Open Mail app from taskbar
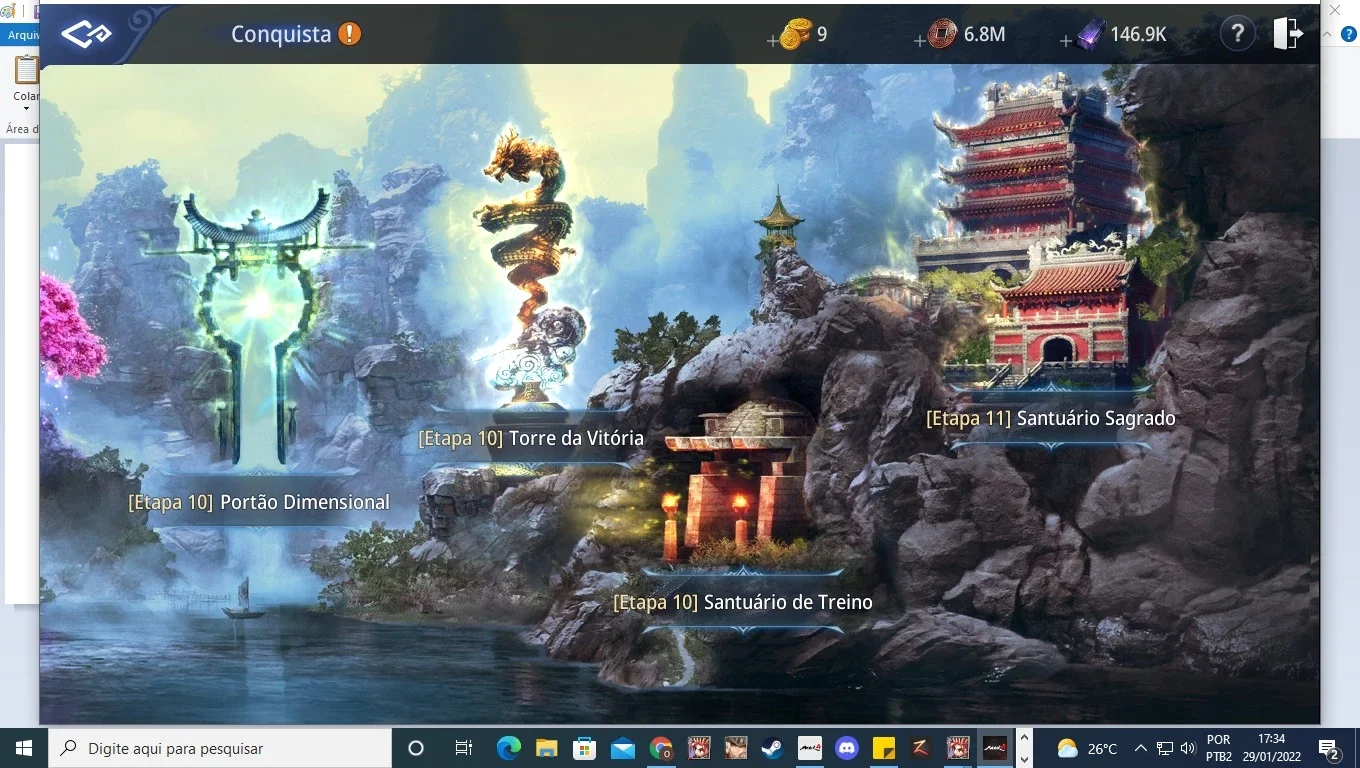The image size is (1360, 768). pos(622,748)
